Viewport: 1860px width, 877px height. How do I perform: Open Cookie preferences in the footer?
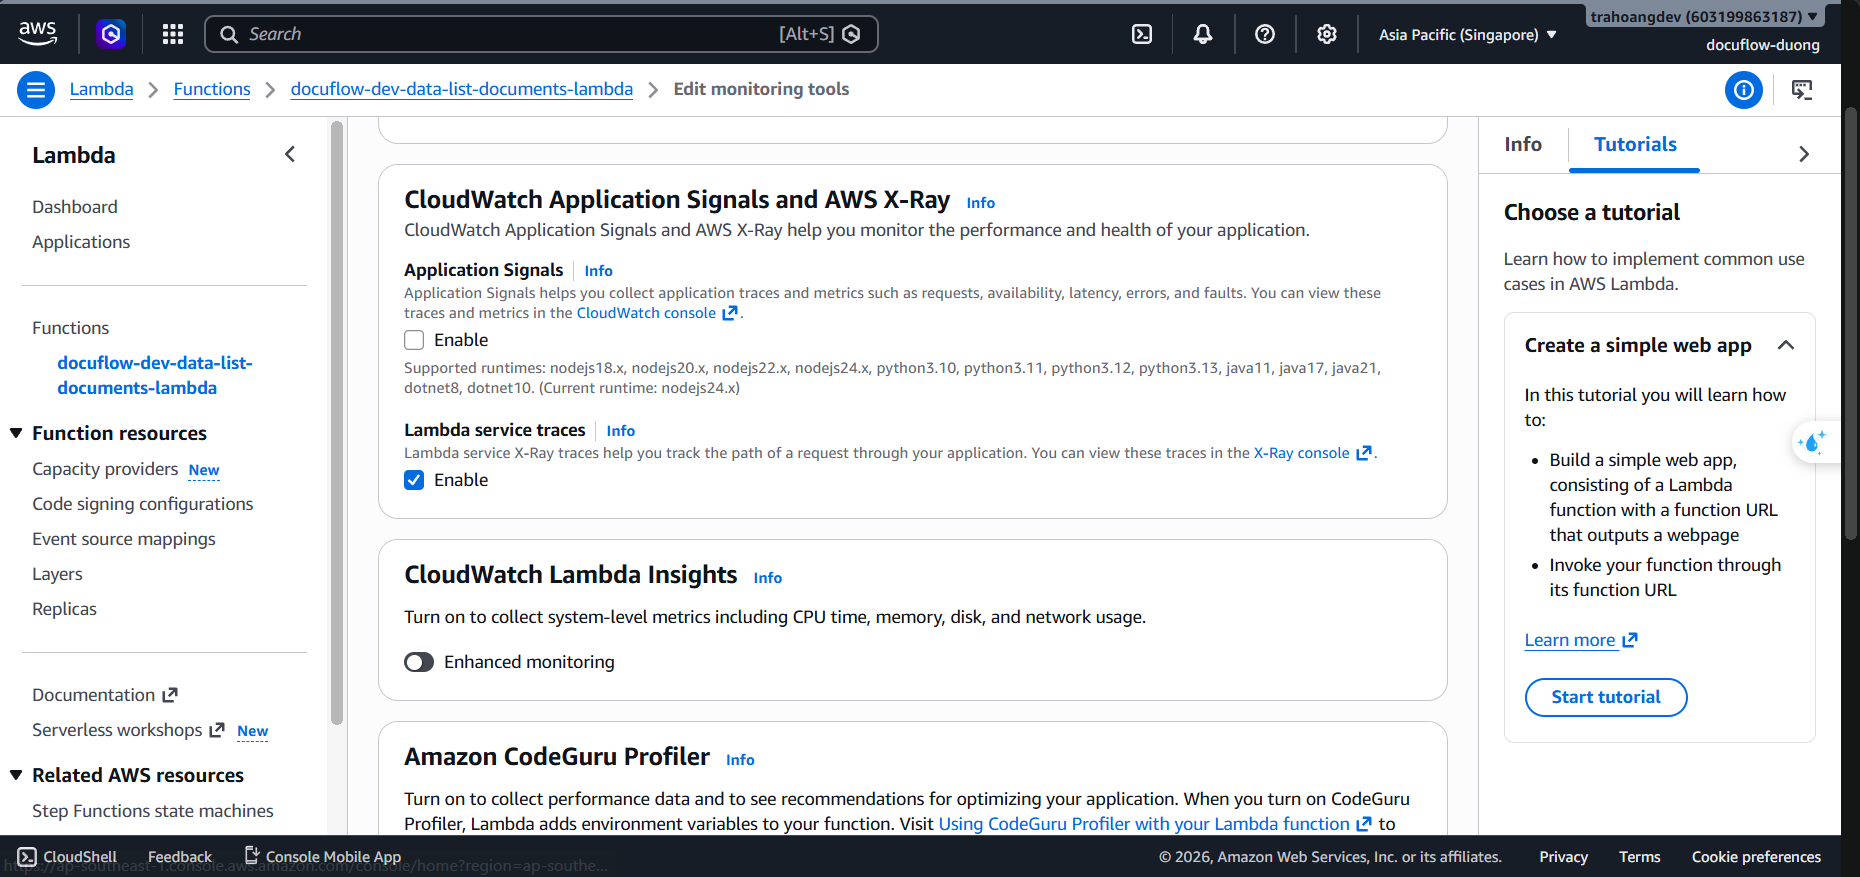[x=1756, y=857]
